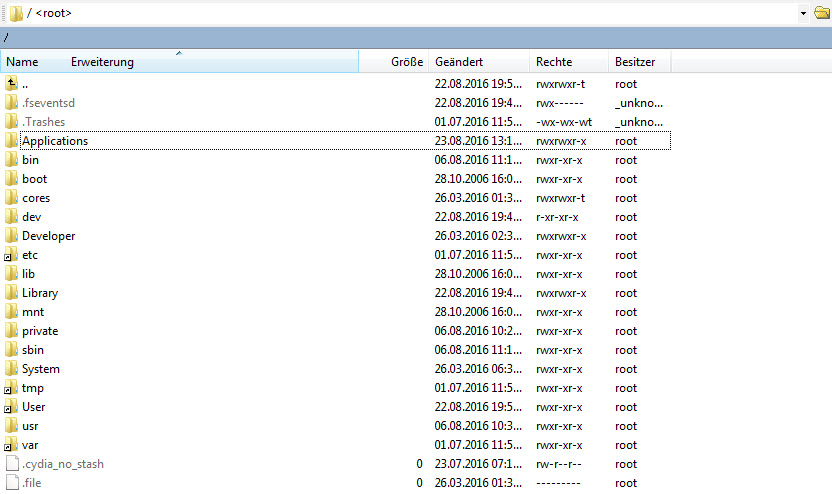The height and width of the screenshot is (494, 832).
Task: Select the tmp symlink folder icon
Action: click(12, 388)
